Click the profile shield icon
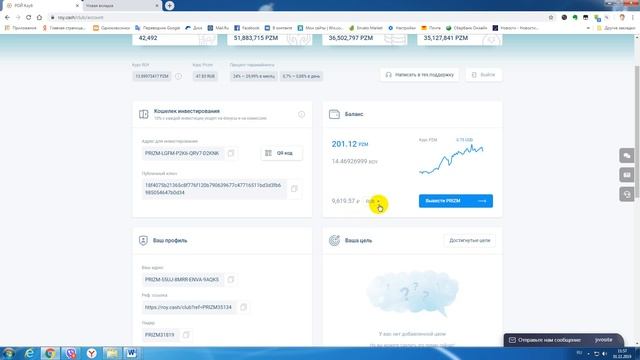 (143, 240)
